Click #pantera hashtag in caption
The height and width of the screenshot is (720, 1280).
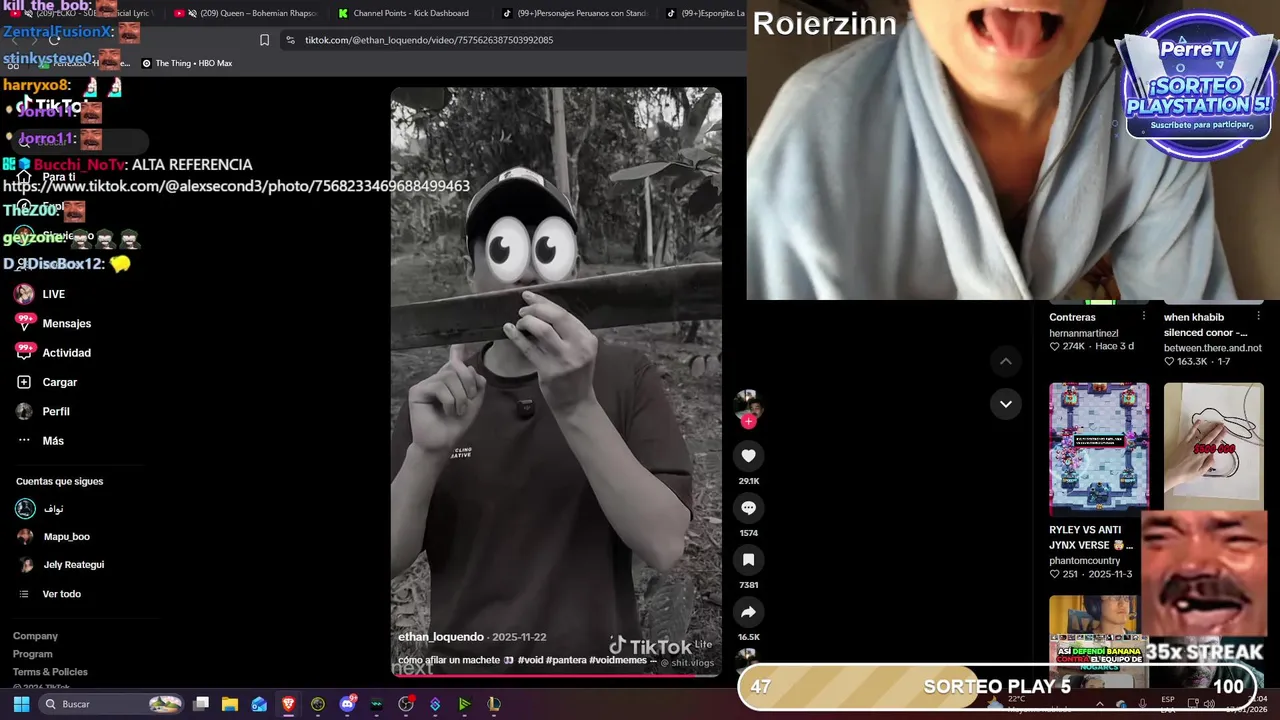coord(566,660)
